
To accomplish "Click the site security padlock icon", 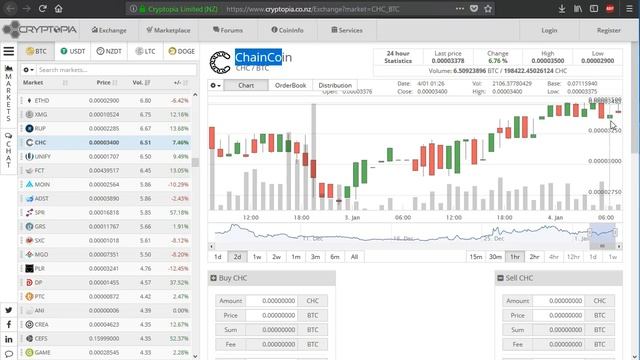I will 142,9.
